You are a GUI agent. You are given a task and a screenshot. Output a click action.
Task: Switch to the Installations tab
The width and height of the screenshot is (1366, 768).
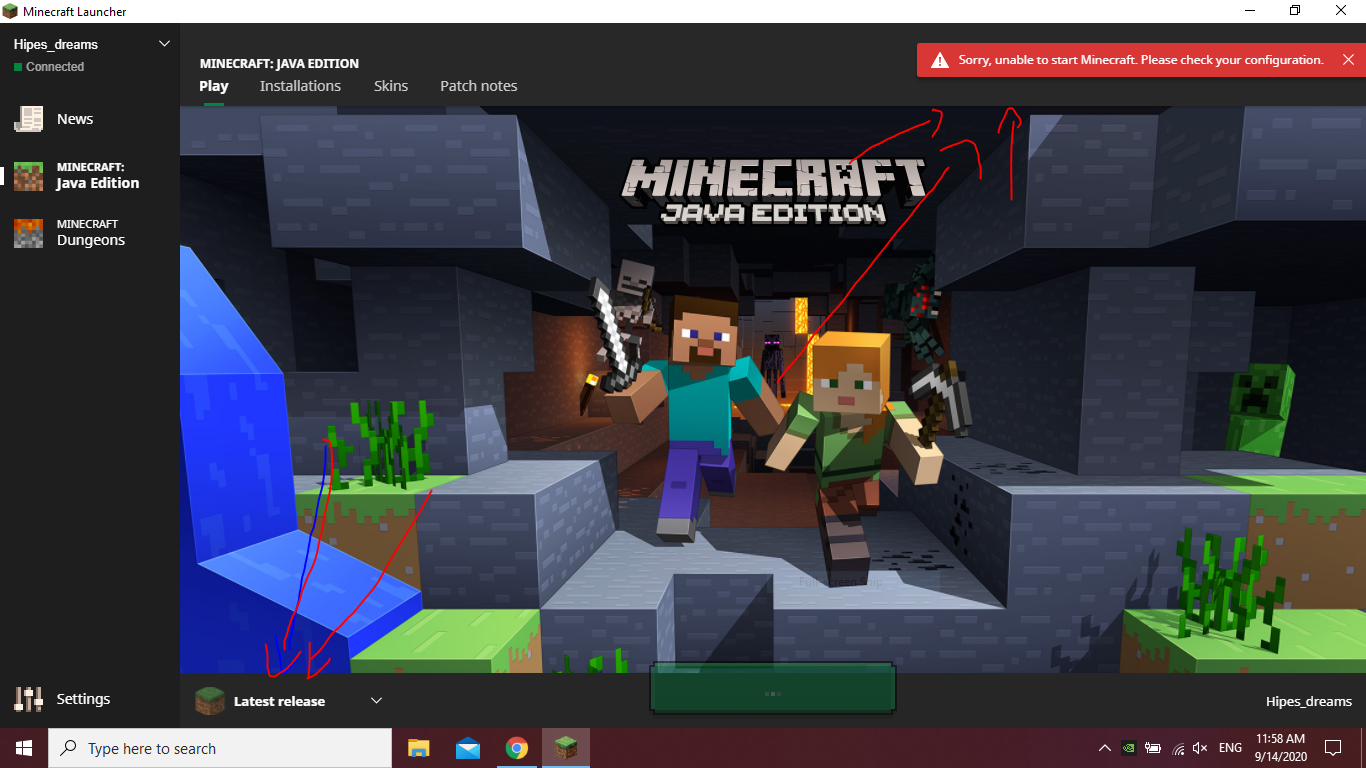tap(300, 86)
